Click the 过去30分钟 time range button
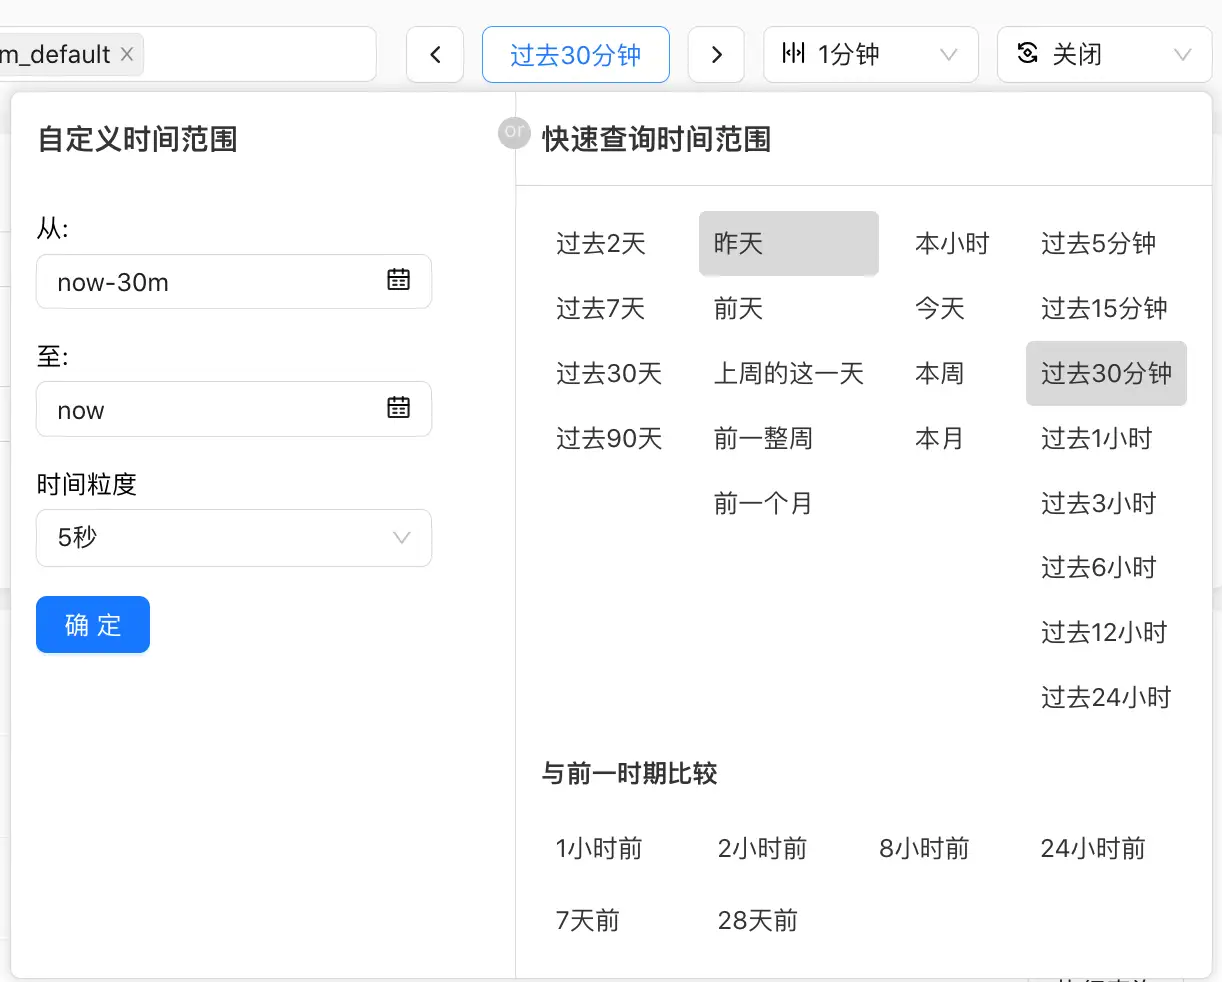The height and width of the screenshot is (982, 1222). pos(575,54)
